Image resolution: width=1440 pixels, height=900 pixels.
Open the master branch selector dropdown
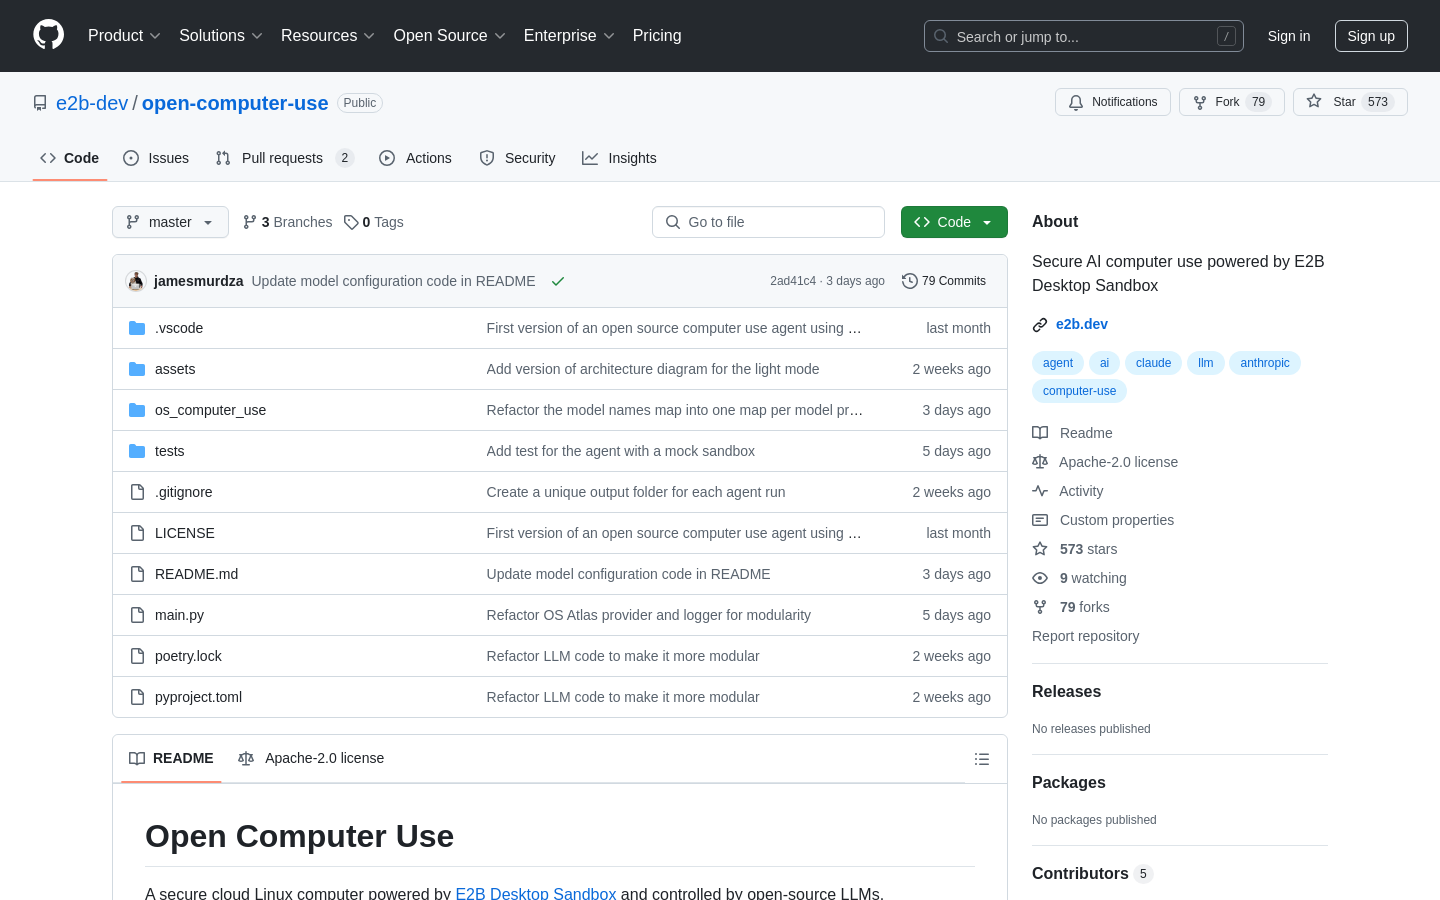click(x=170, y=222)
